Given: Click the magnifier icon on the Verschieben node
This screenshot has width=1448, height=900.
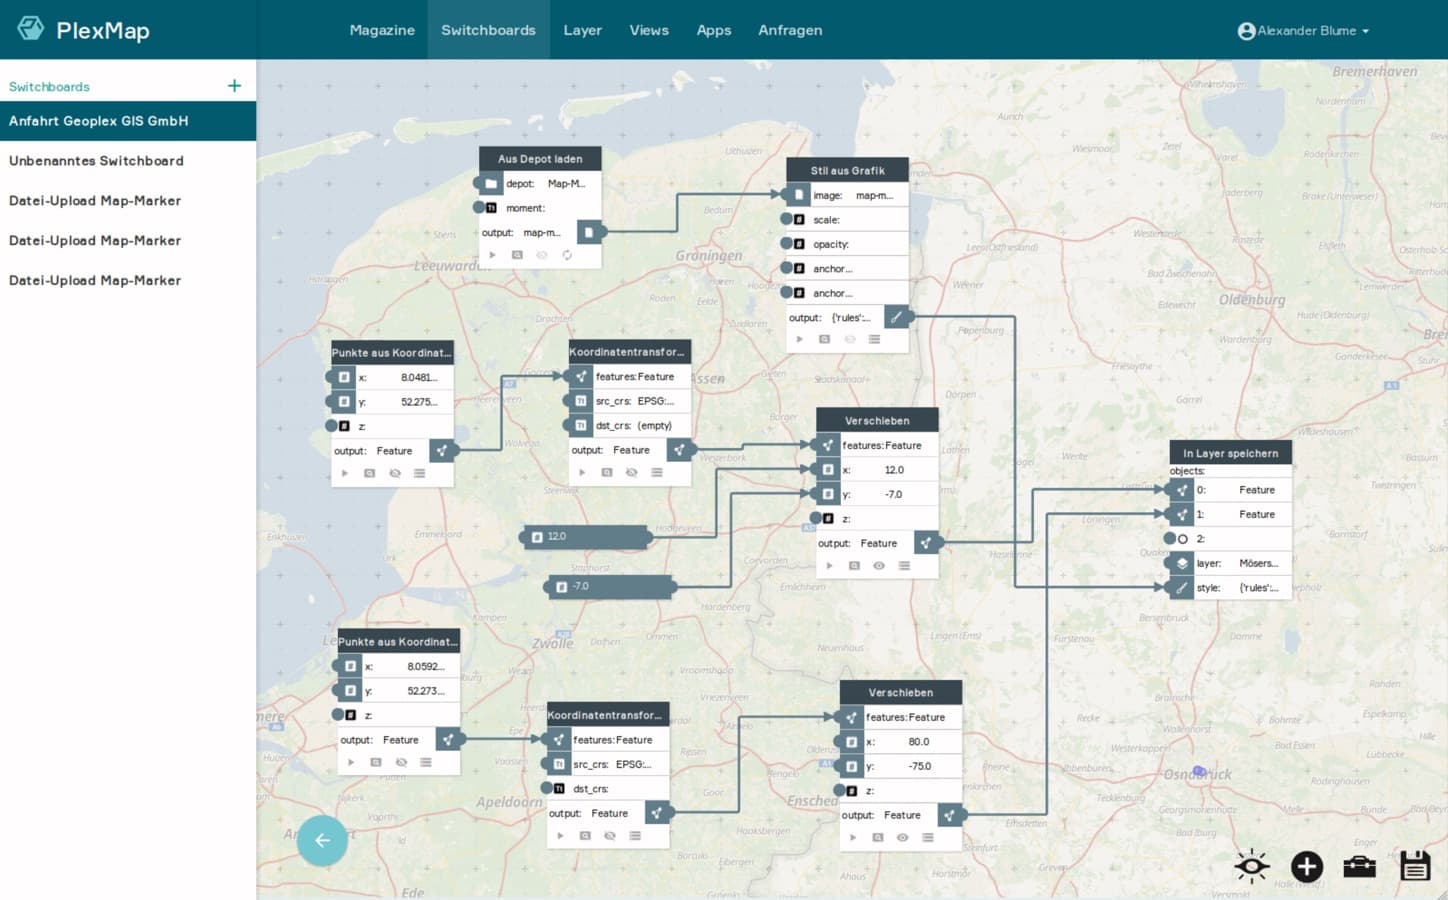Looking at the screenshot, I should point(854,566).
